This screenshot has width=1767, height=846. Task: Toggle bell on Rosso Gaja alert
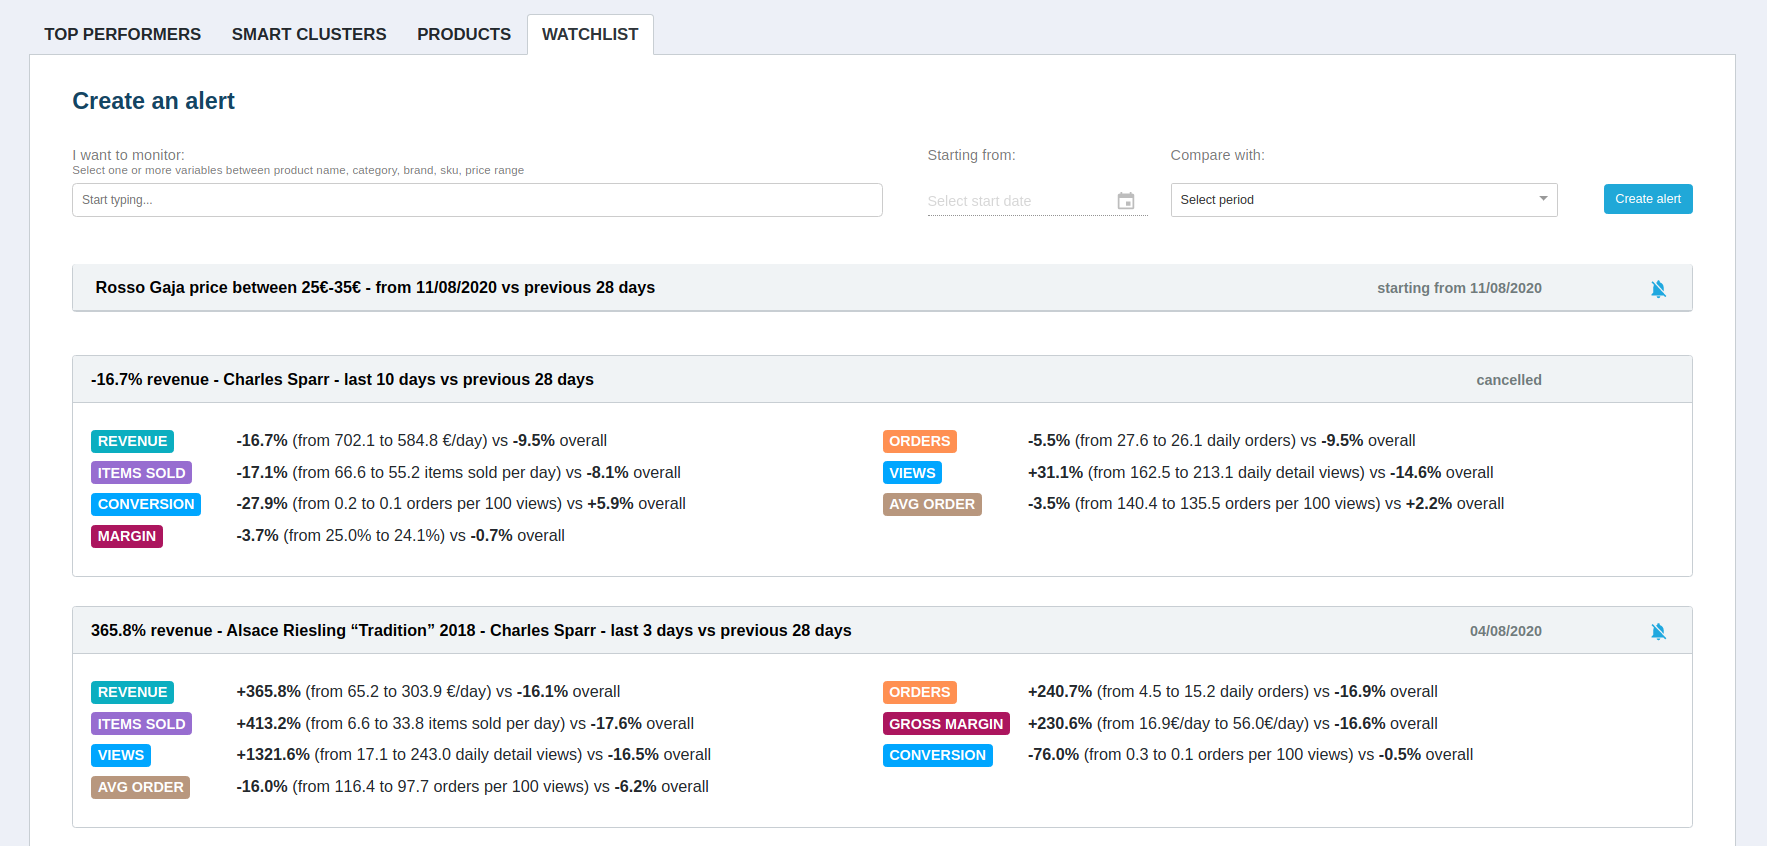coord(1657,289)
